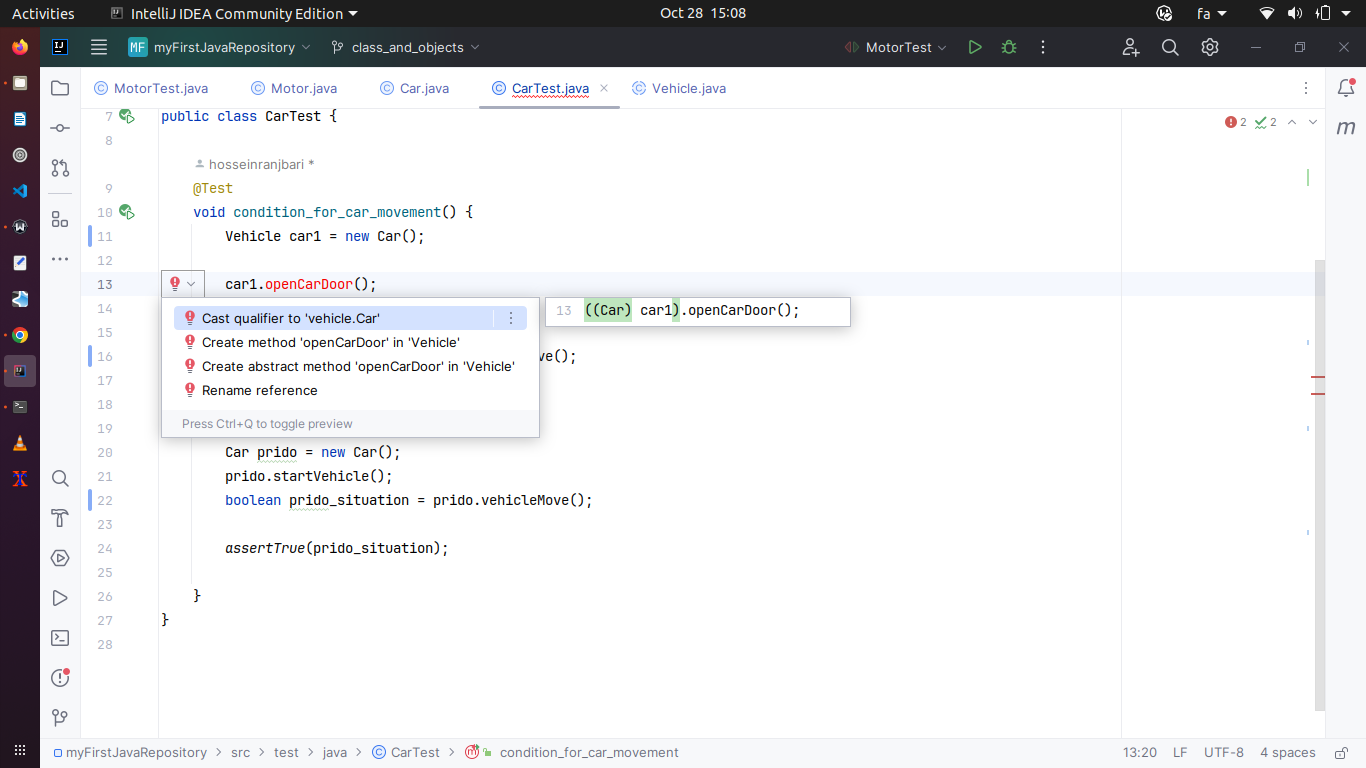Screen dimensions: 1366x768
Task: Open MotorTest run configuration dropdown
Action: point(895,47)
